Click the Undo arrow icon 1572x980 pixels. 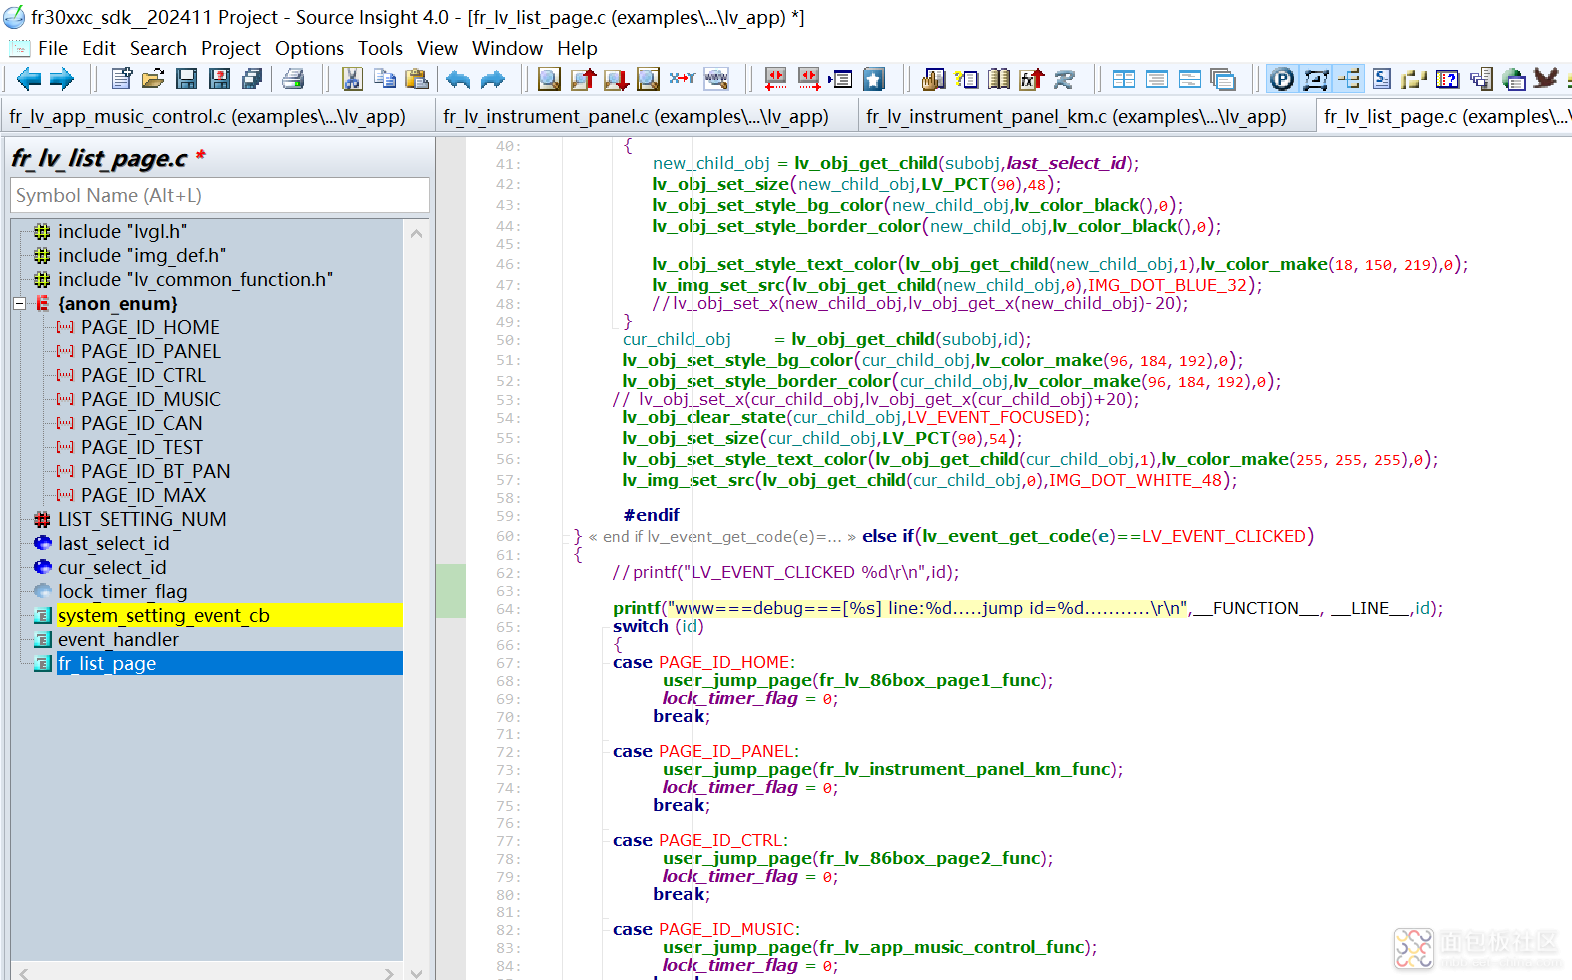click(x=458, y=79)
